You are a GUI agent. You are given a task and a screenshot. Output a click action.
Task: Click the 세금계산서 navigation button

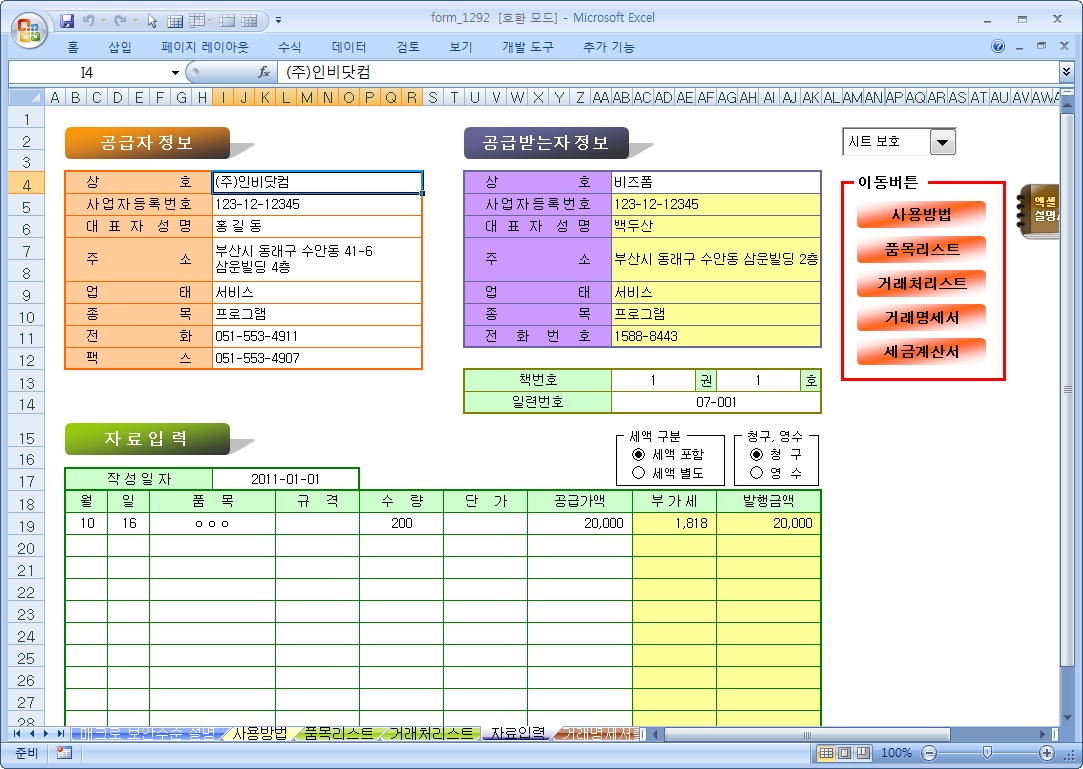(921, 352)
